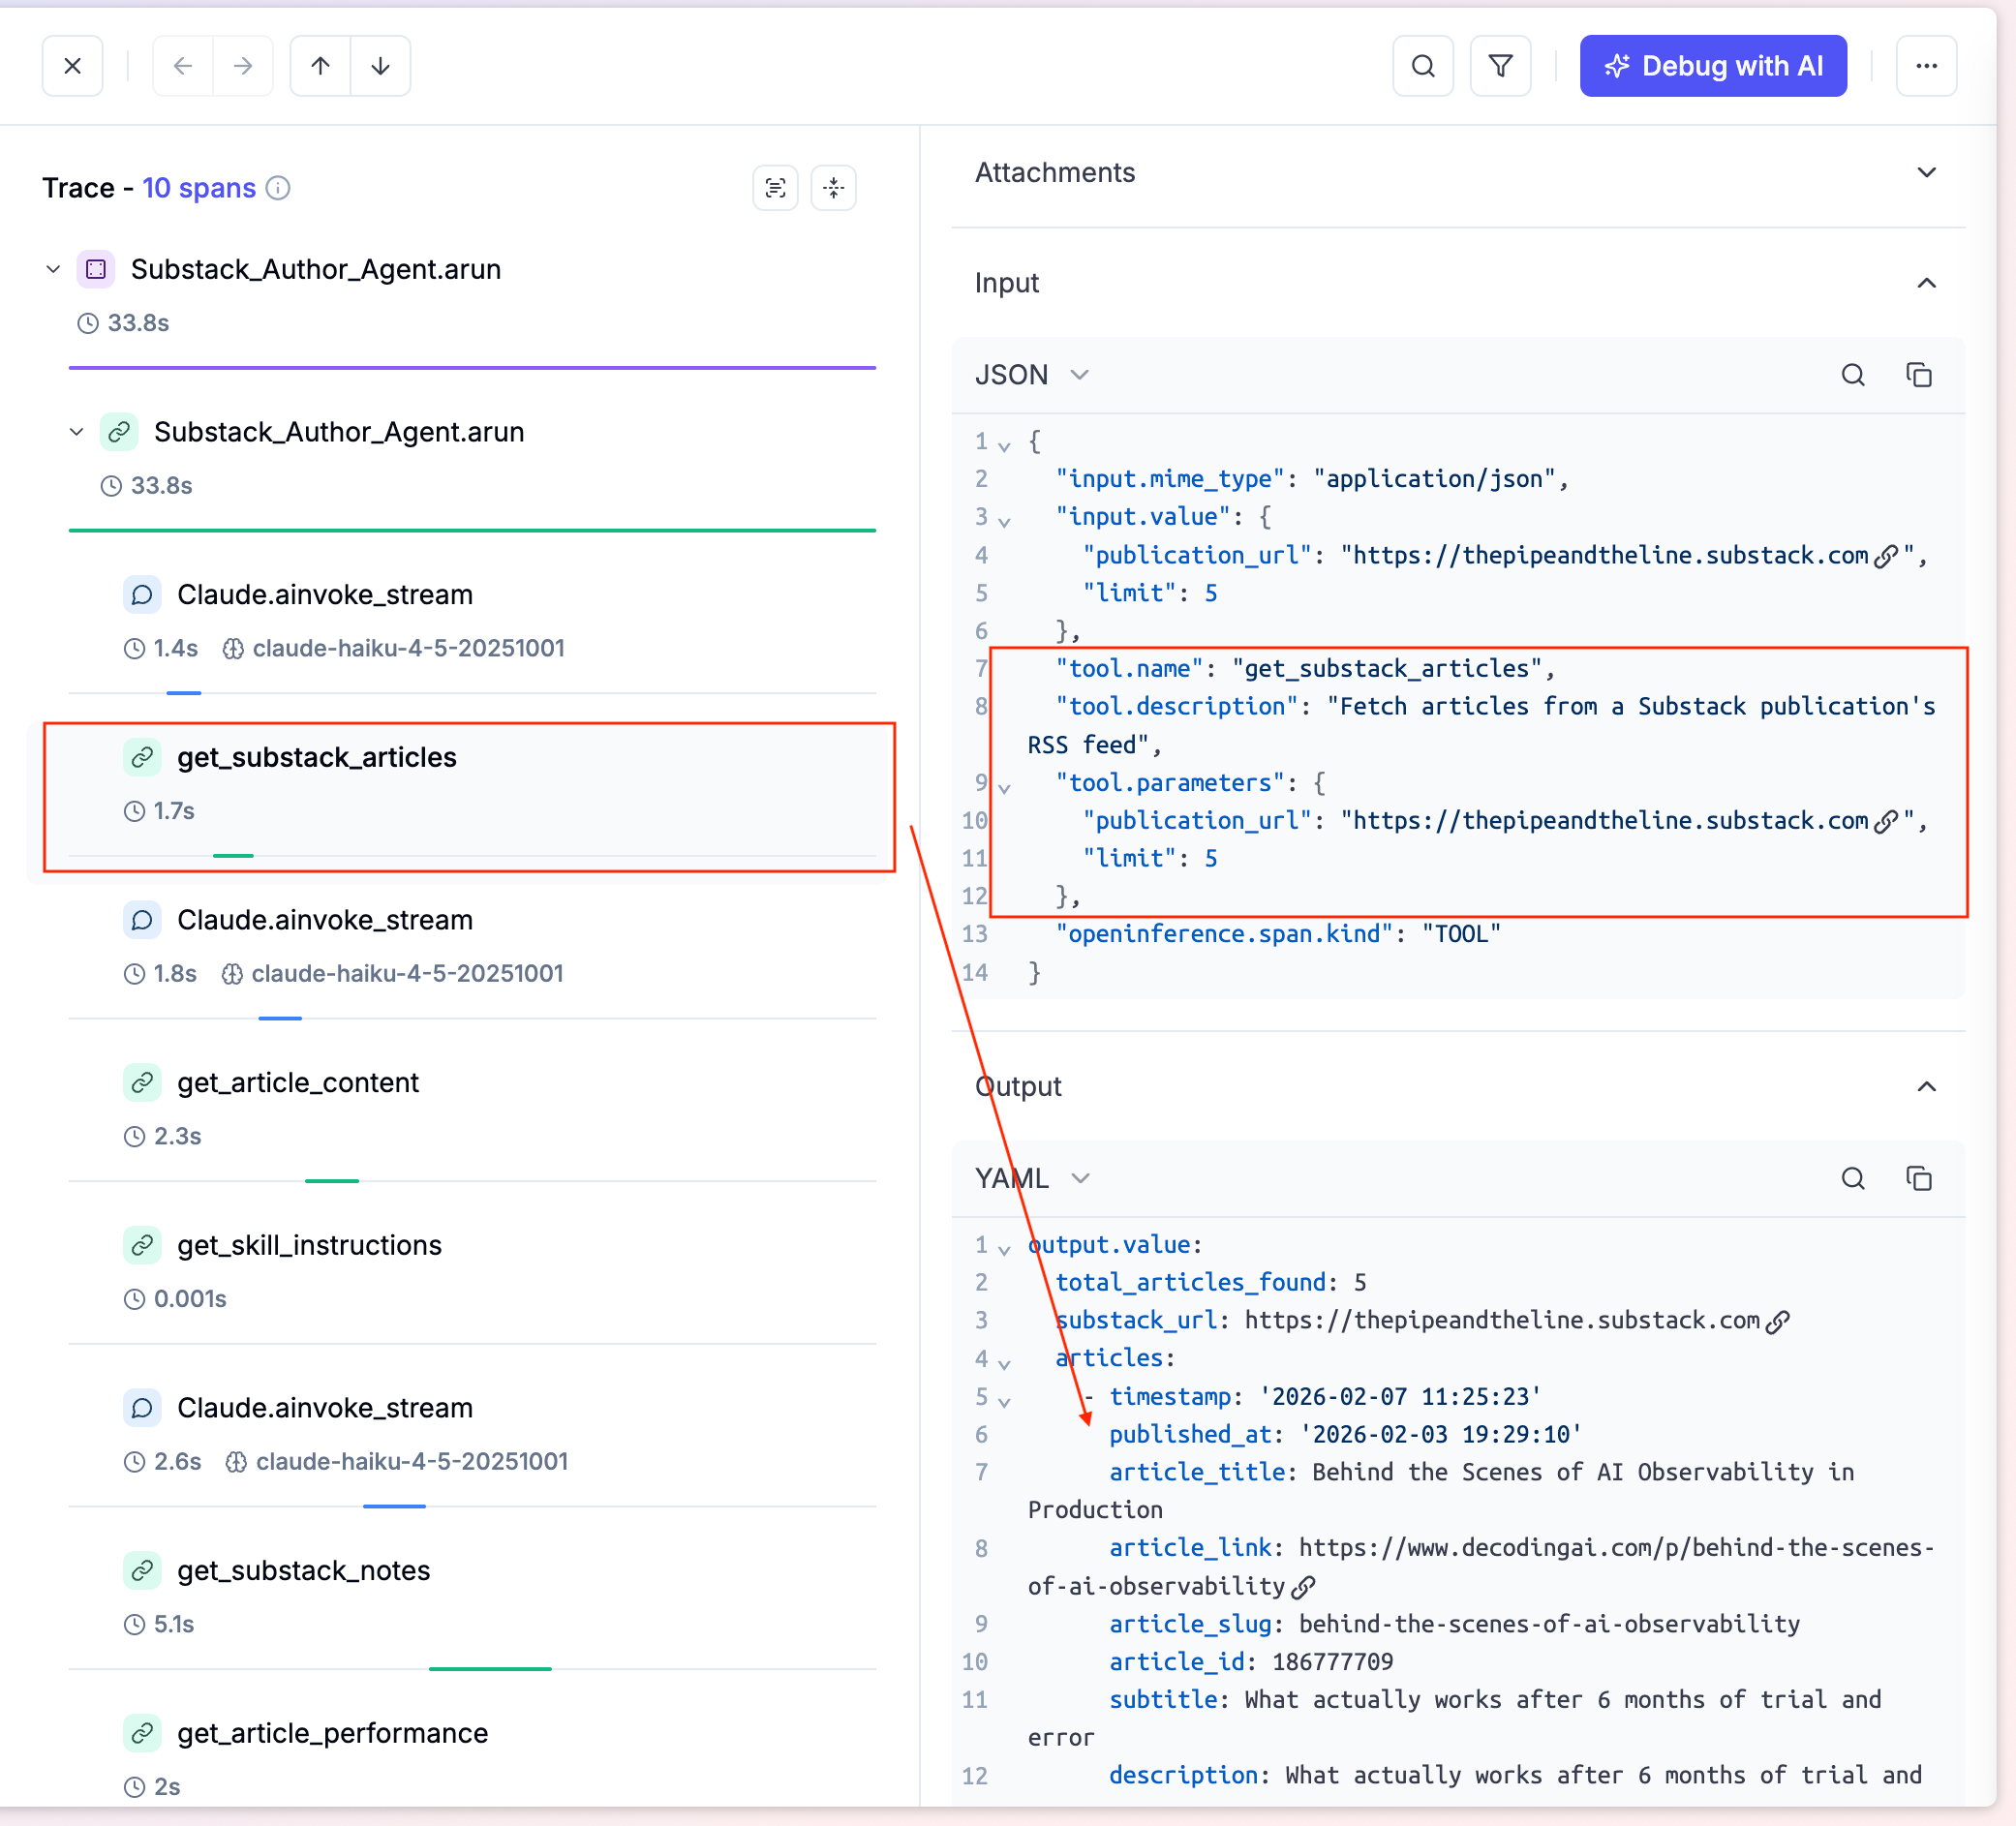
Task: Open the article_link decodingai URL link
Action: pos(1303,1587)
